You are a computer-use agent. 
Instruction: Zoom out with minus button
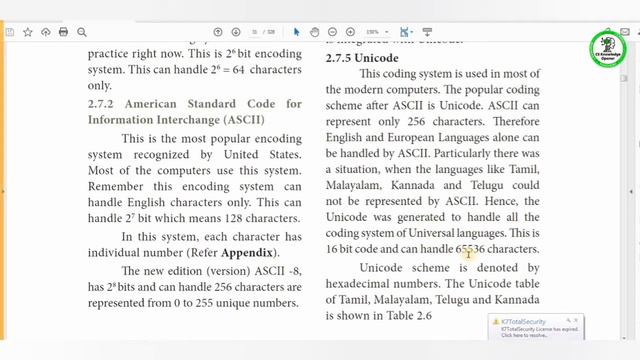pos(332,32)
